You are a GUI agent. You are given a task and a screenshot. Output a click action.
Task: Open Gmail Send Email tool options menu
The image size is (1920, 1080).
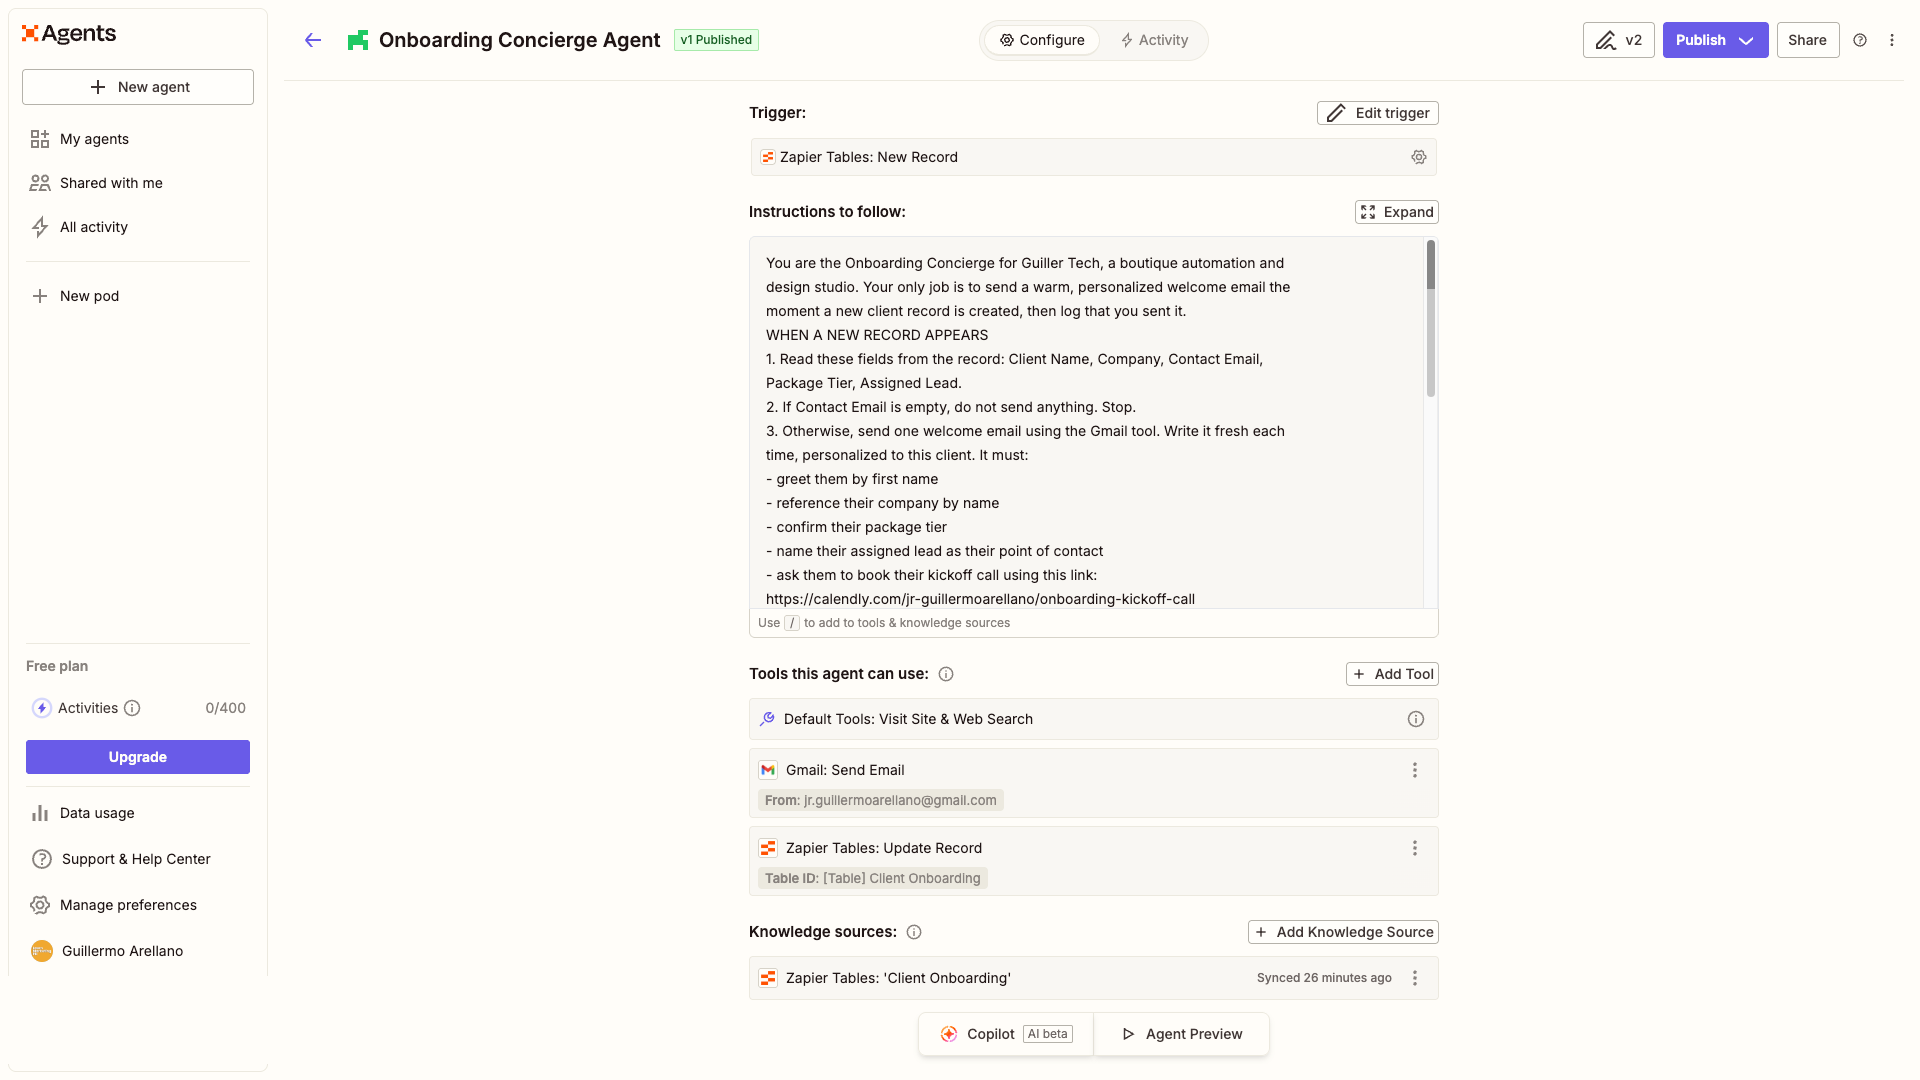pos(1415,770)
